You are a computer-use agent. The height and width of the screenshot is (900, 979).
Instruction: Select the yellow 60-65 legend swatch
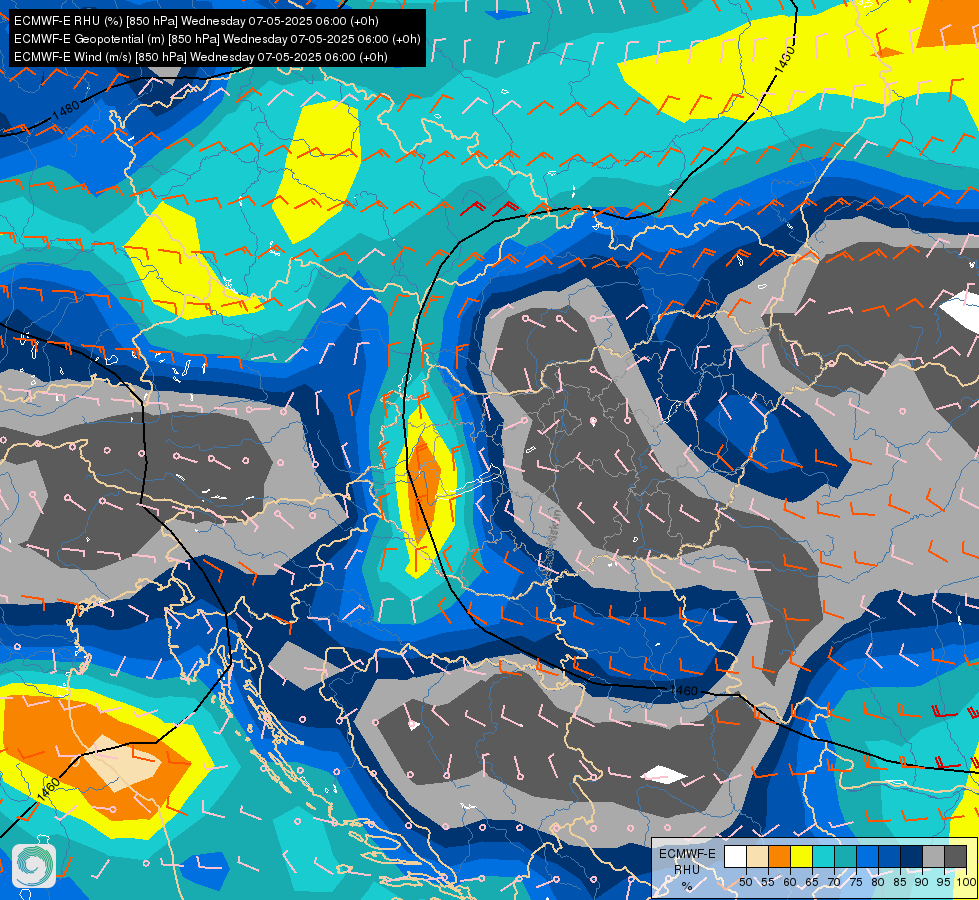tap(802, 856)
